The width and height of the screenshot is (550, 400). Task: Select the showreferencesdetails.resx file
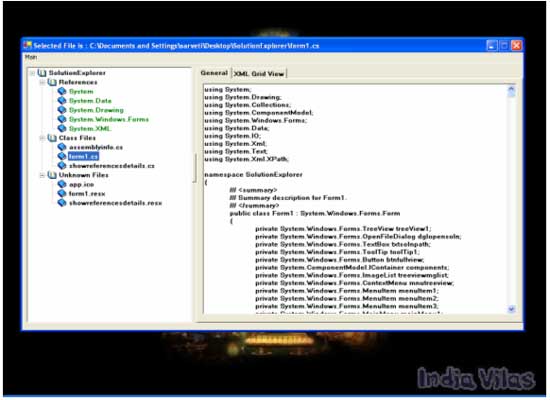pos(115,203)
